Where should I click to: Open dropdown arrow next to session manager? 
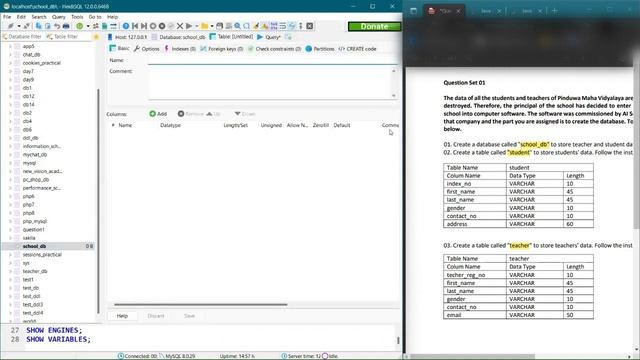click(19, 26)
